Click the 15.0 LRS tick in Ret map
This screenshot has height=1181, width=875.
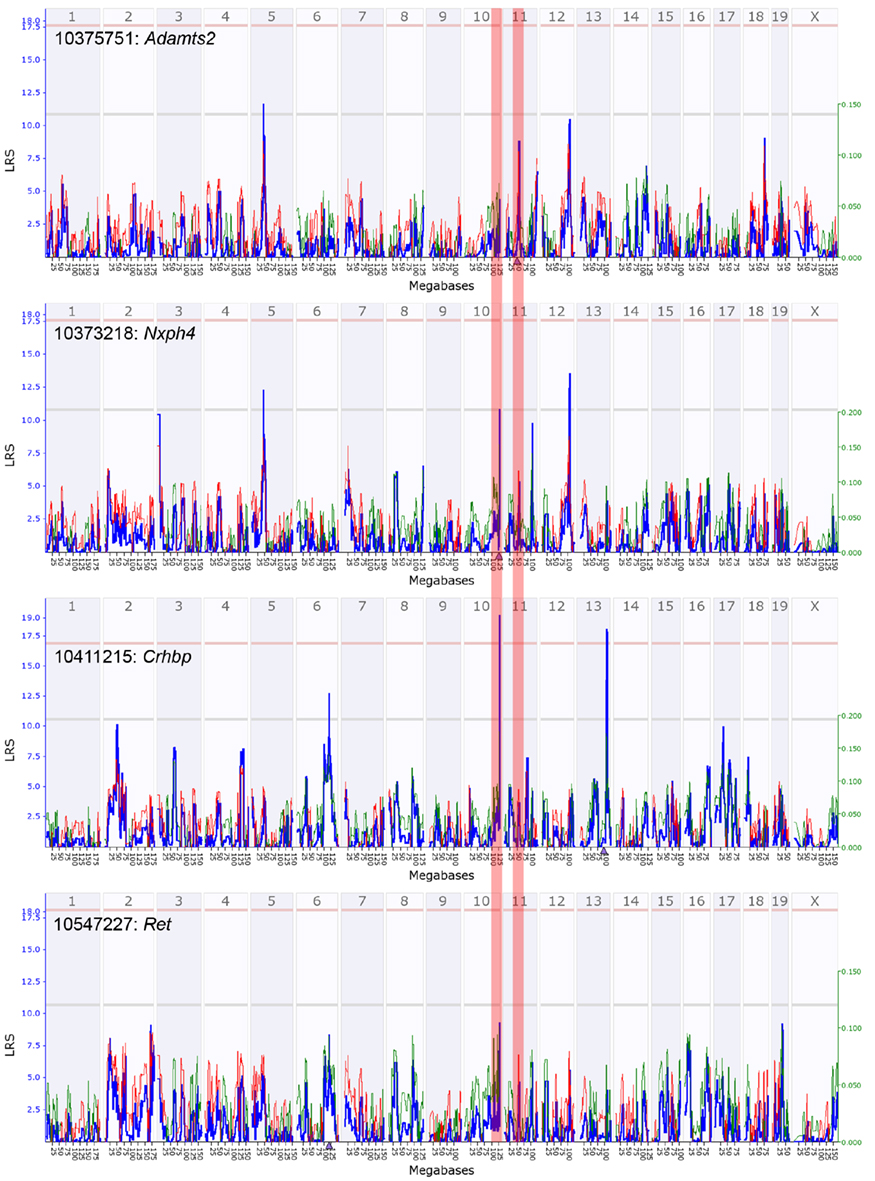[32, 949]
